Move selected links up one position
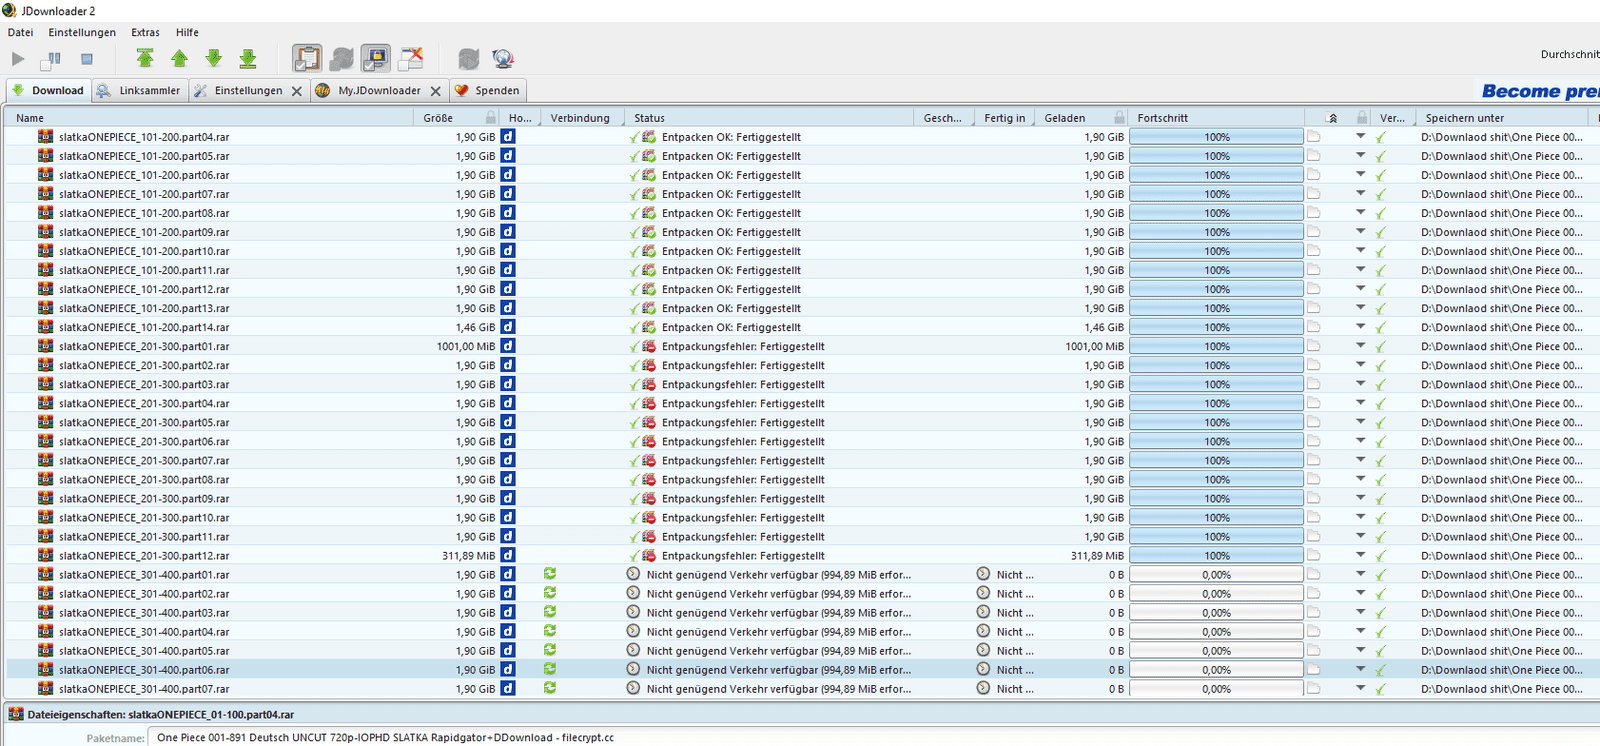1600x746 pixels. tap(180, 58)
